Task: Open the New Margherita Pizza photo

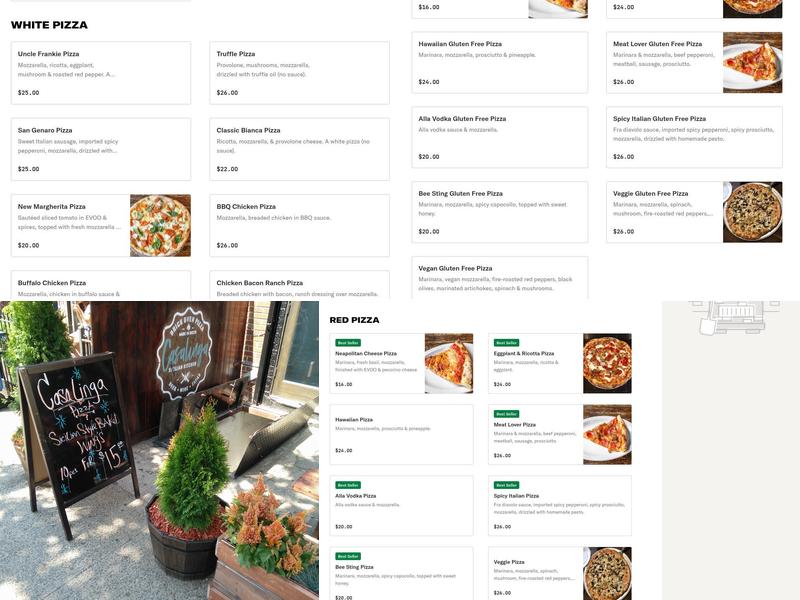Action: (x=160, y=225)
